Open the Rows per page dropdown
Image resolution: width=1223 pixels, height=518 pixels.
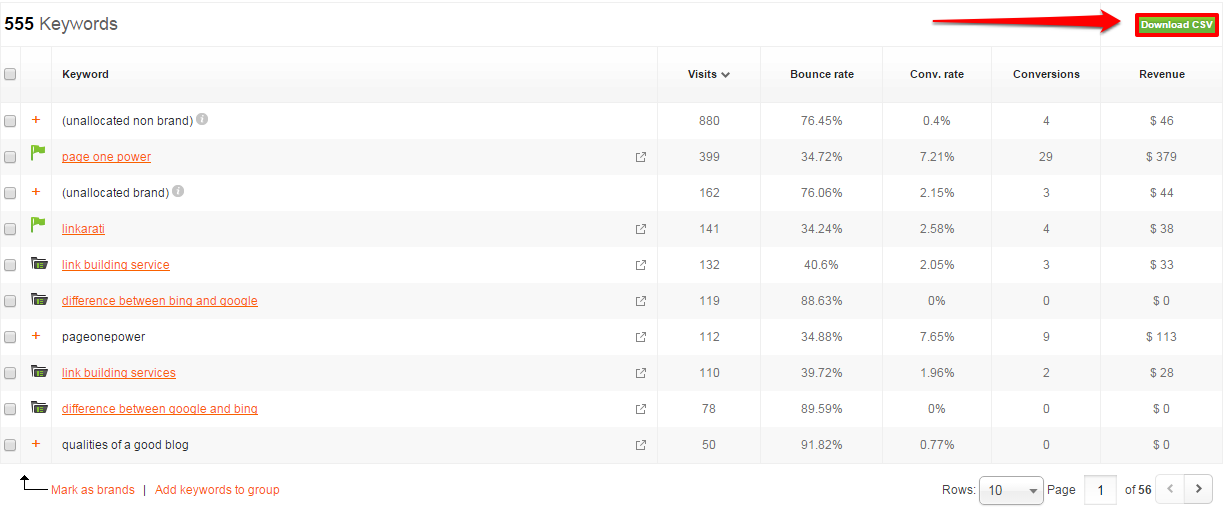click(1010, 490)
